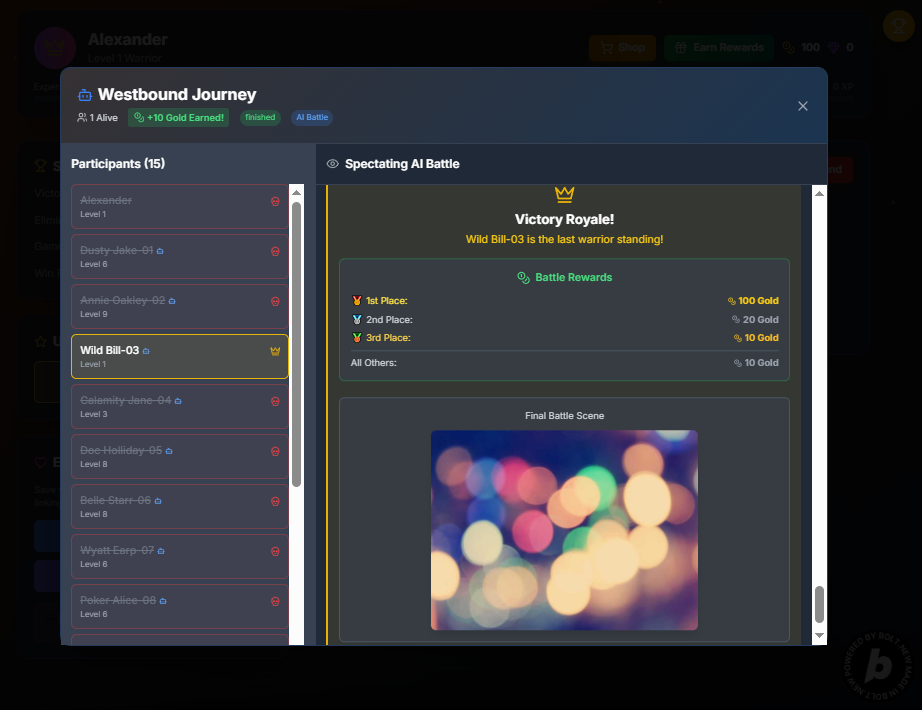Screen dimensions: 922x710
Task: Click the skull icon on Annie Oakley-02 row
Action: pyautogui.click(x=275, y=301)
